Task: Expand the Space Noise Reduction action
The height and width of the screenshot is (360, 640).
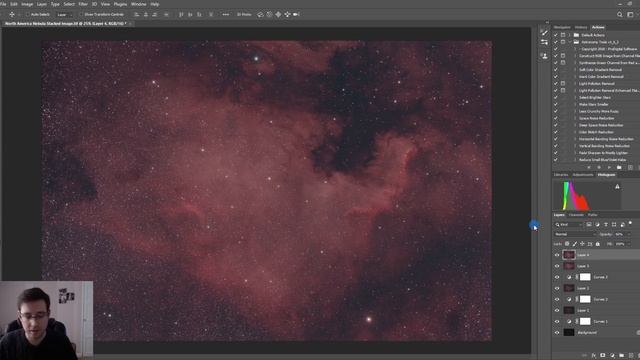Action: pyautogui.click(x=576, y=118)
